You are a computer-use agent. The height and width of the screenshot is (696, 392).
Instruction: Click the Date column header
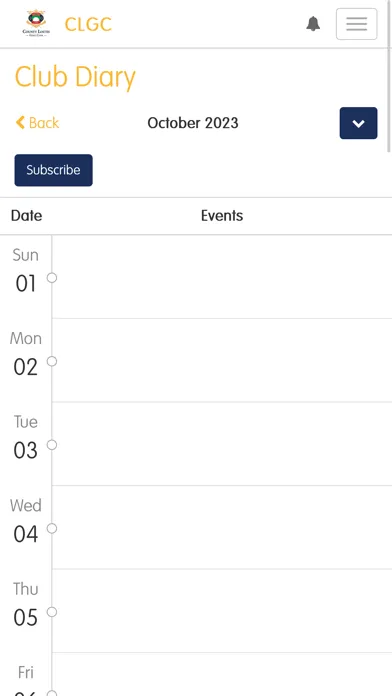(x=26, y=216)
